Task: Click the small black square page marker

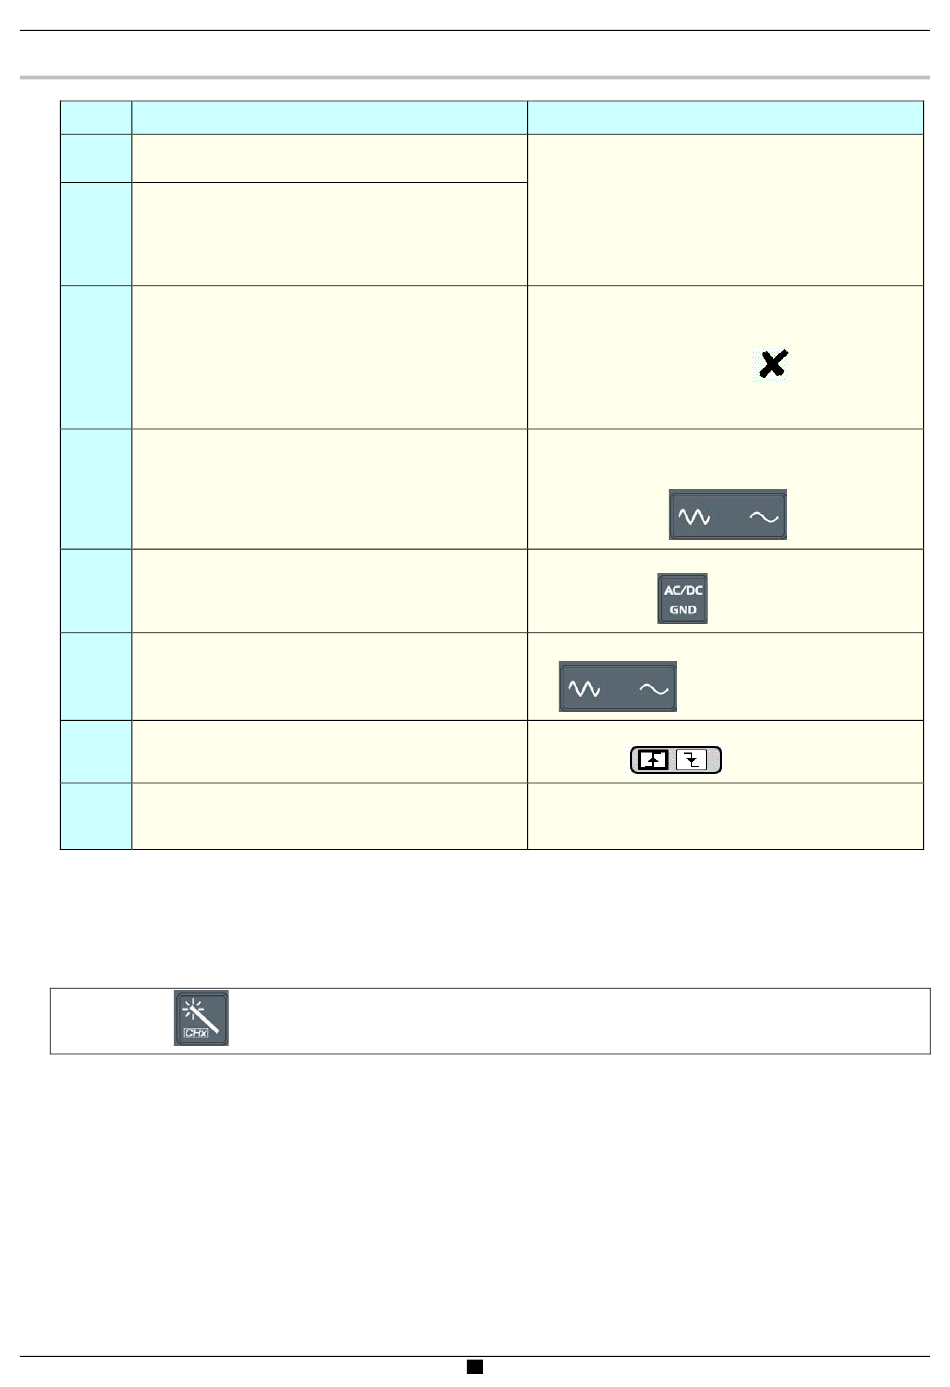Action: 475,1366
